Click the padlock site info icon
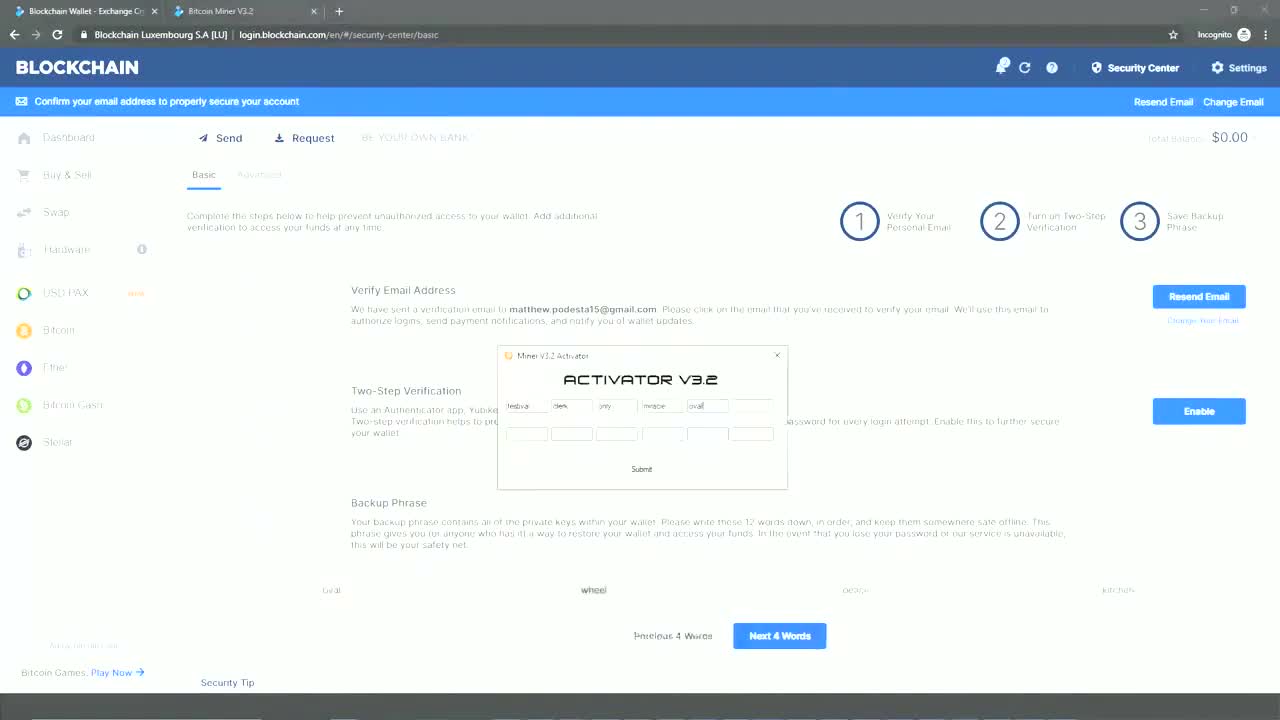1280x720 pixels. coord(84,35)
